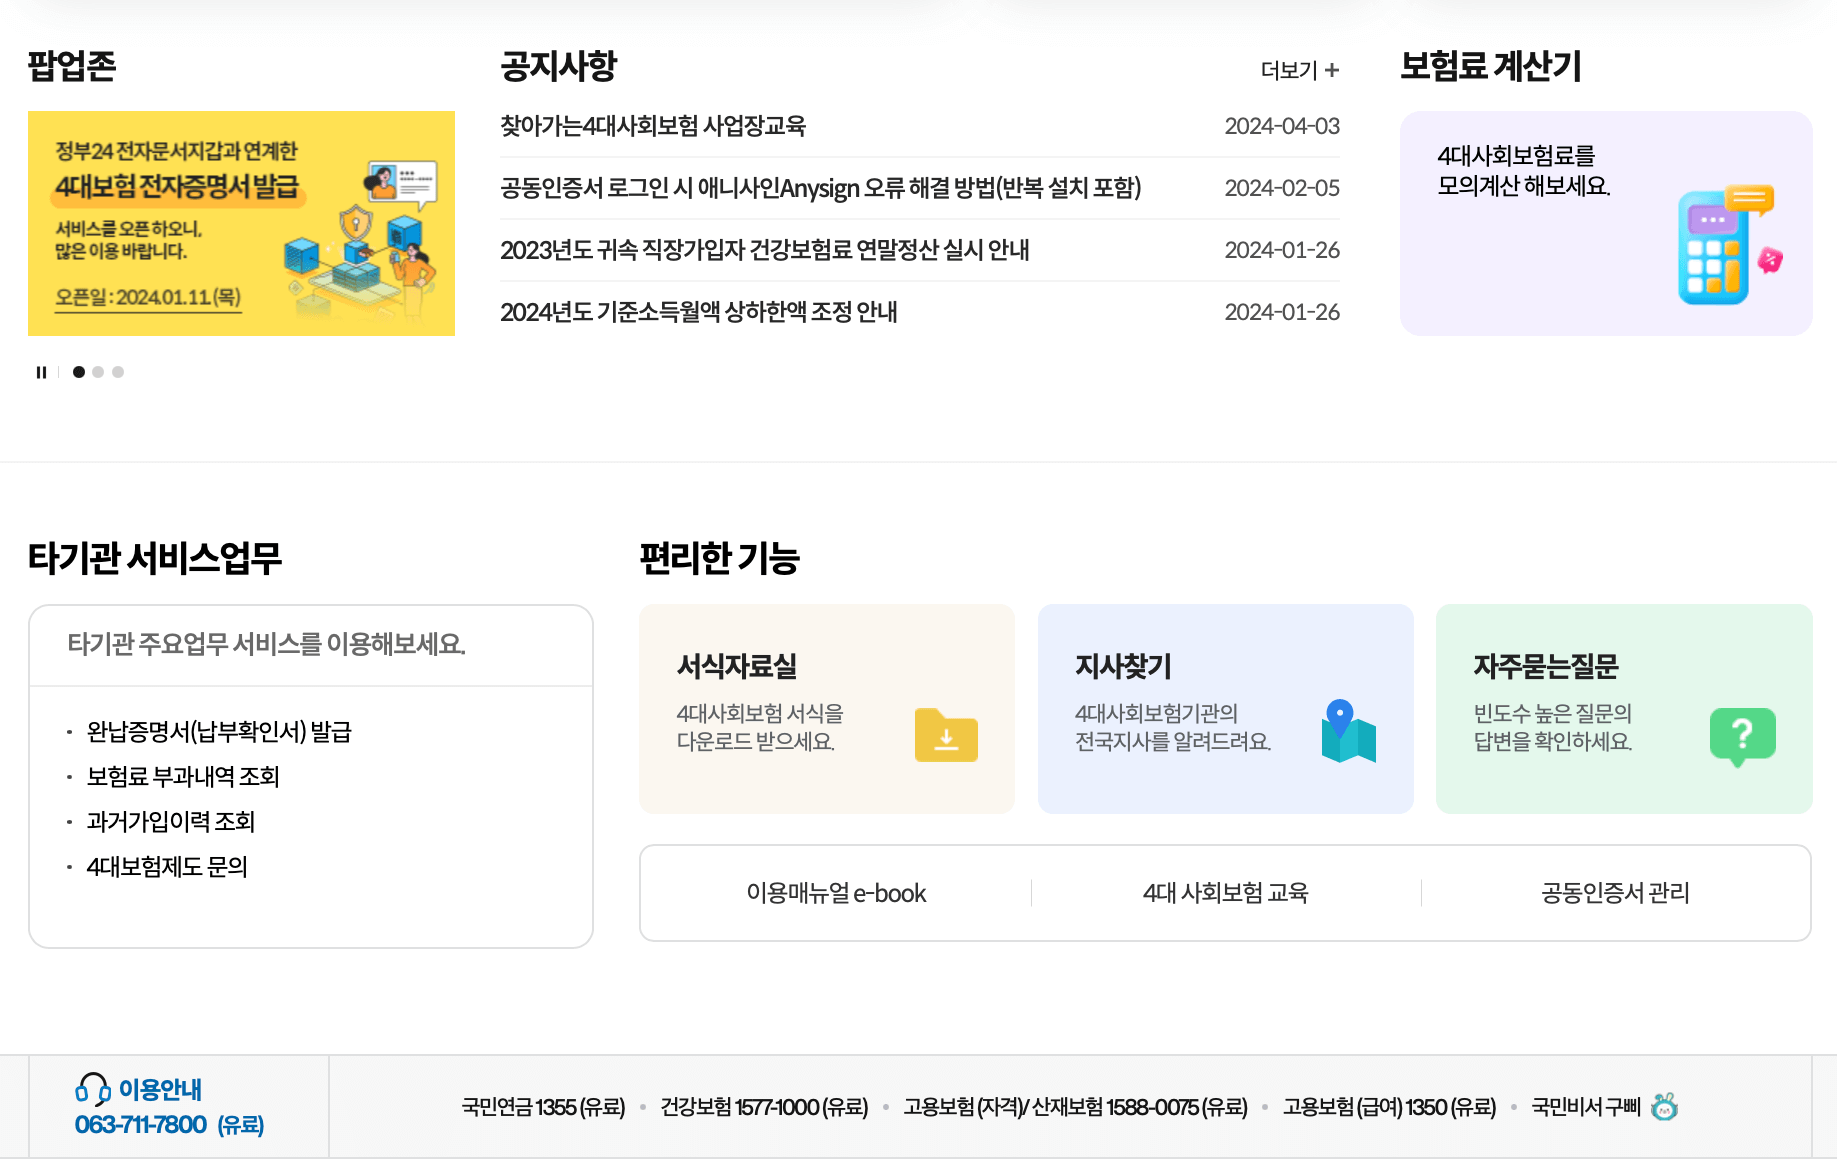Screen dimensions: 1837x1165
Task: Click the 지사찾기 map pin icon
Action: pos(1348,731)
